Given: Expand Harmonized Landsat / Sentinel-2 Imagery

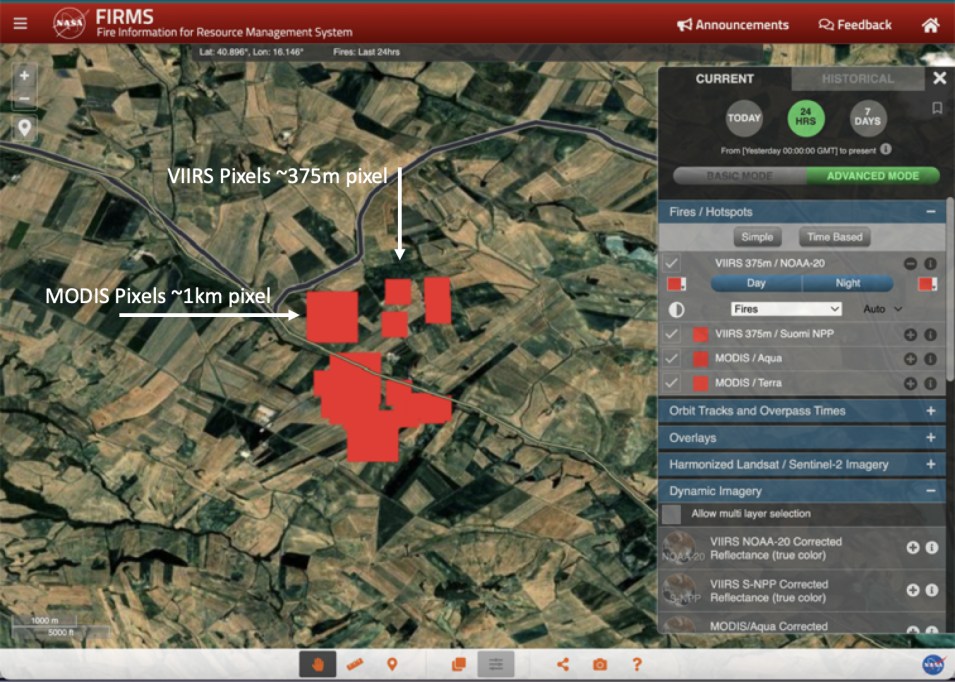Looking at the screenshot, I should 930,465.
